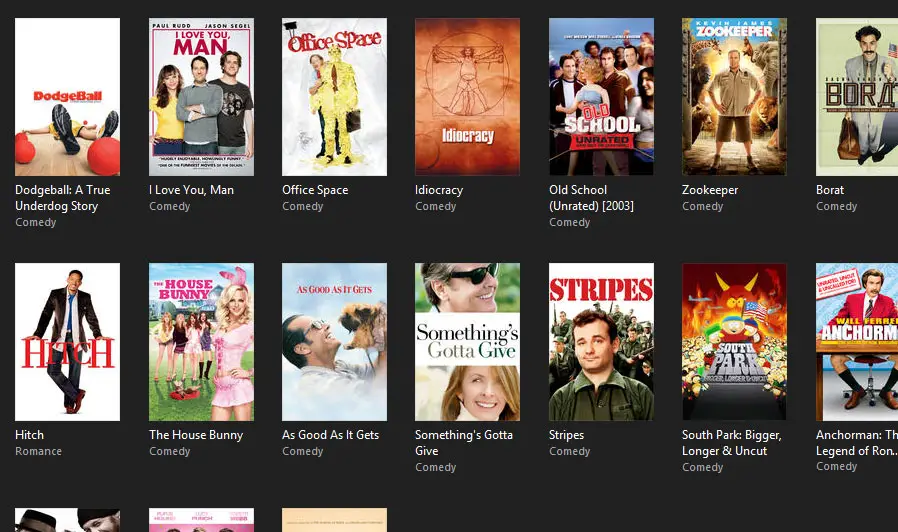The width and height of the screenshot is (898, 532).
Task: Click 'Comedy' genre under Stripes
Action: pyautogui.click(x=569, y=451)
